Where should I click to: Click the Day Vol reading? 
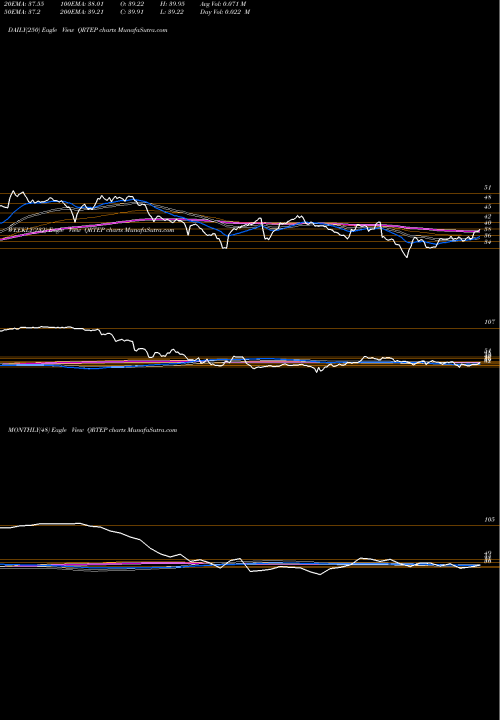(225, 12)
